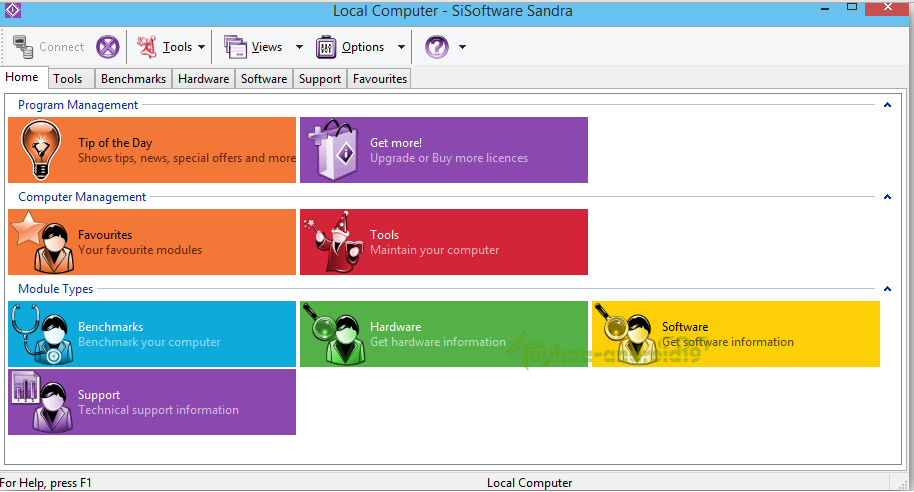This screenshot has width=914, height=492.
Task: Click the Options sliders toolbar icon
Action: pos(326,47)
